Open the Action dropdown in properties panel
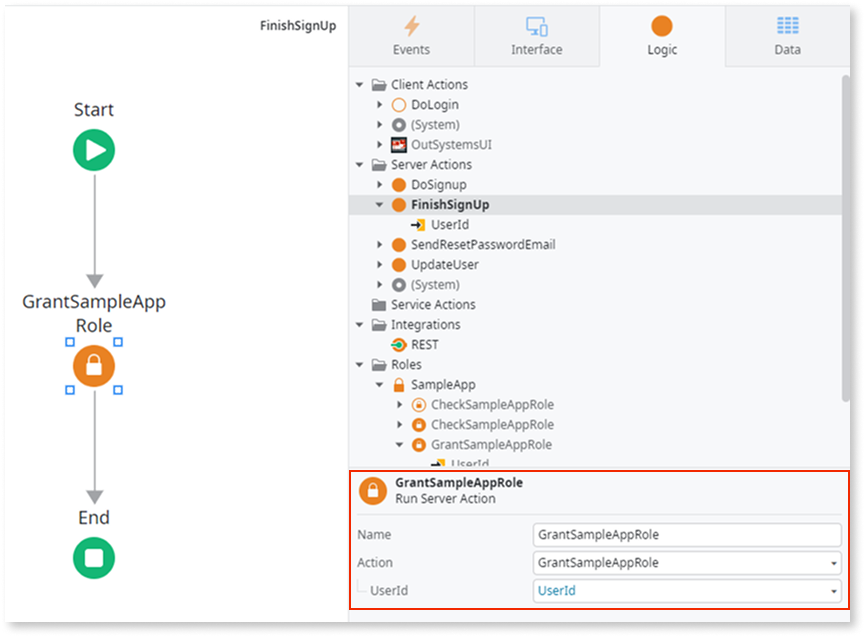Screen dimensions: 865x637 (835, 562)
